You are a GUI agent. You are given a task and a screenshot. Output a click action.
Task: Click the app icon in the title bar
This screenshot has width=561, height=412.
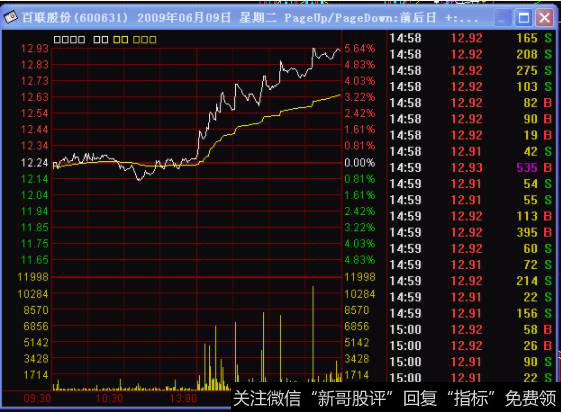[x=11, y=17]
